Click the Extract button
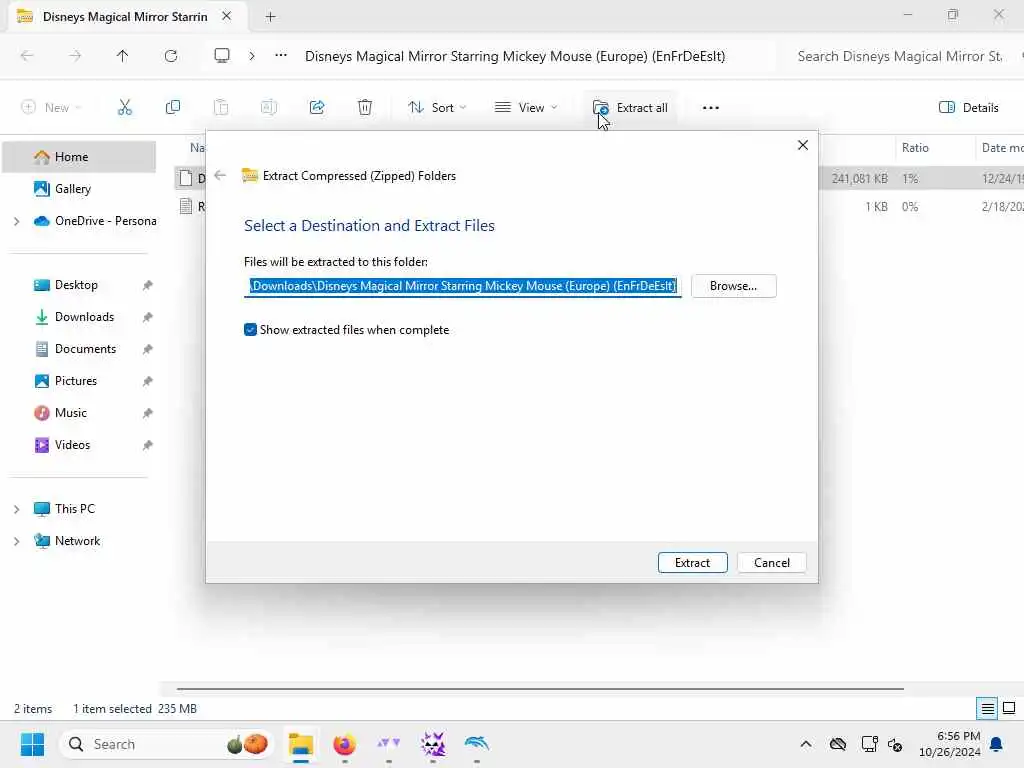Viewport: 1024px width, 768px height. 692,562
